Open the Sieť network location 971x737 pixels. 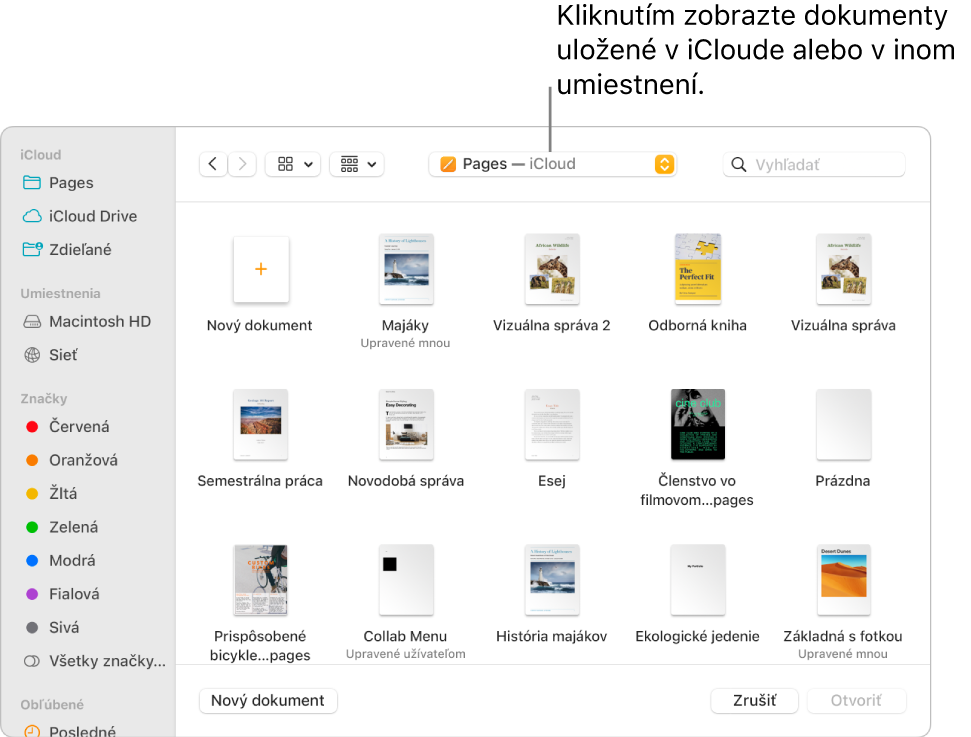[x=51, y=355]
